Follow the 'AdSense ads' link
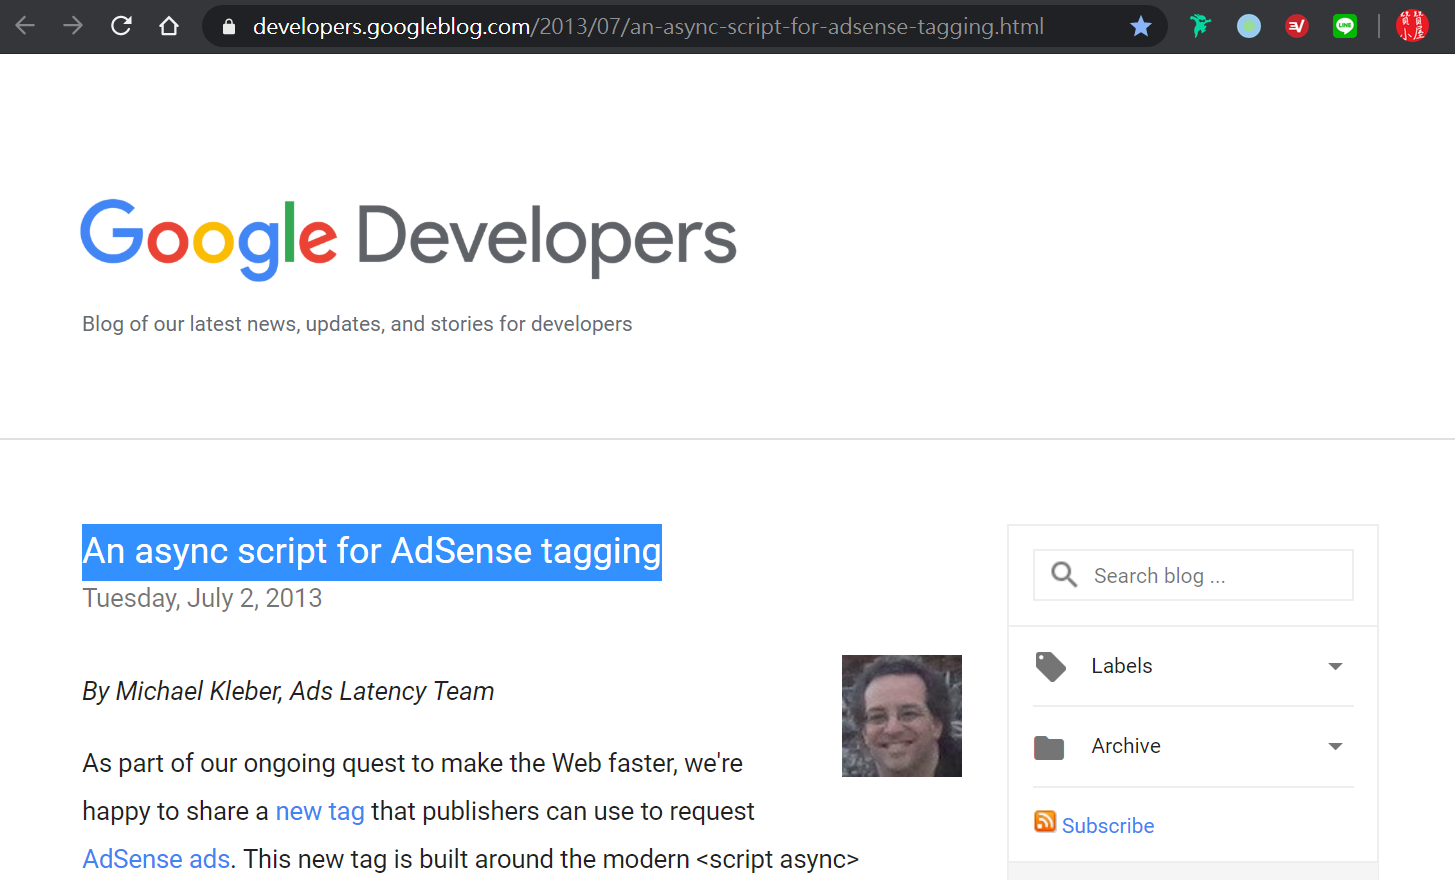The height and width of the screenshot is (880, 1455). [156, 859]
